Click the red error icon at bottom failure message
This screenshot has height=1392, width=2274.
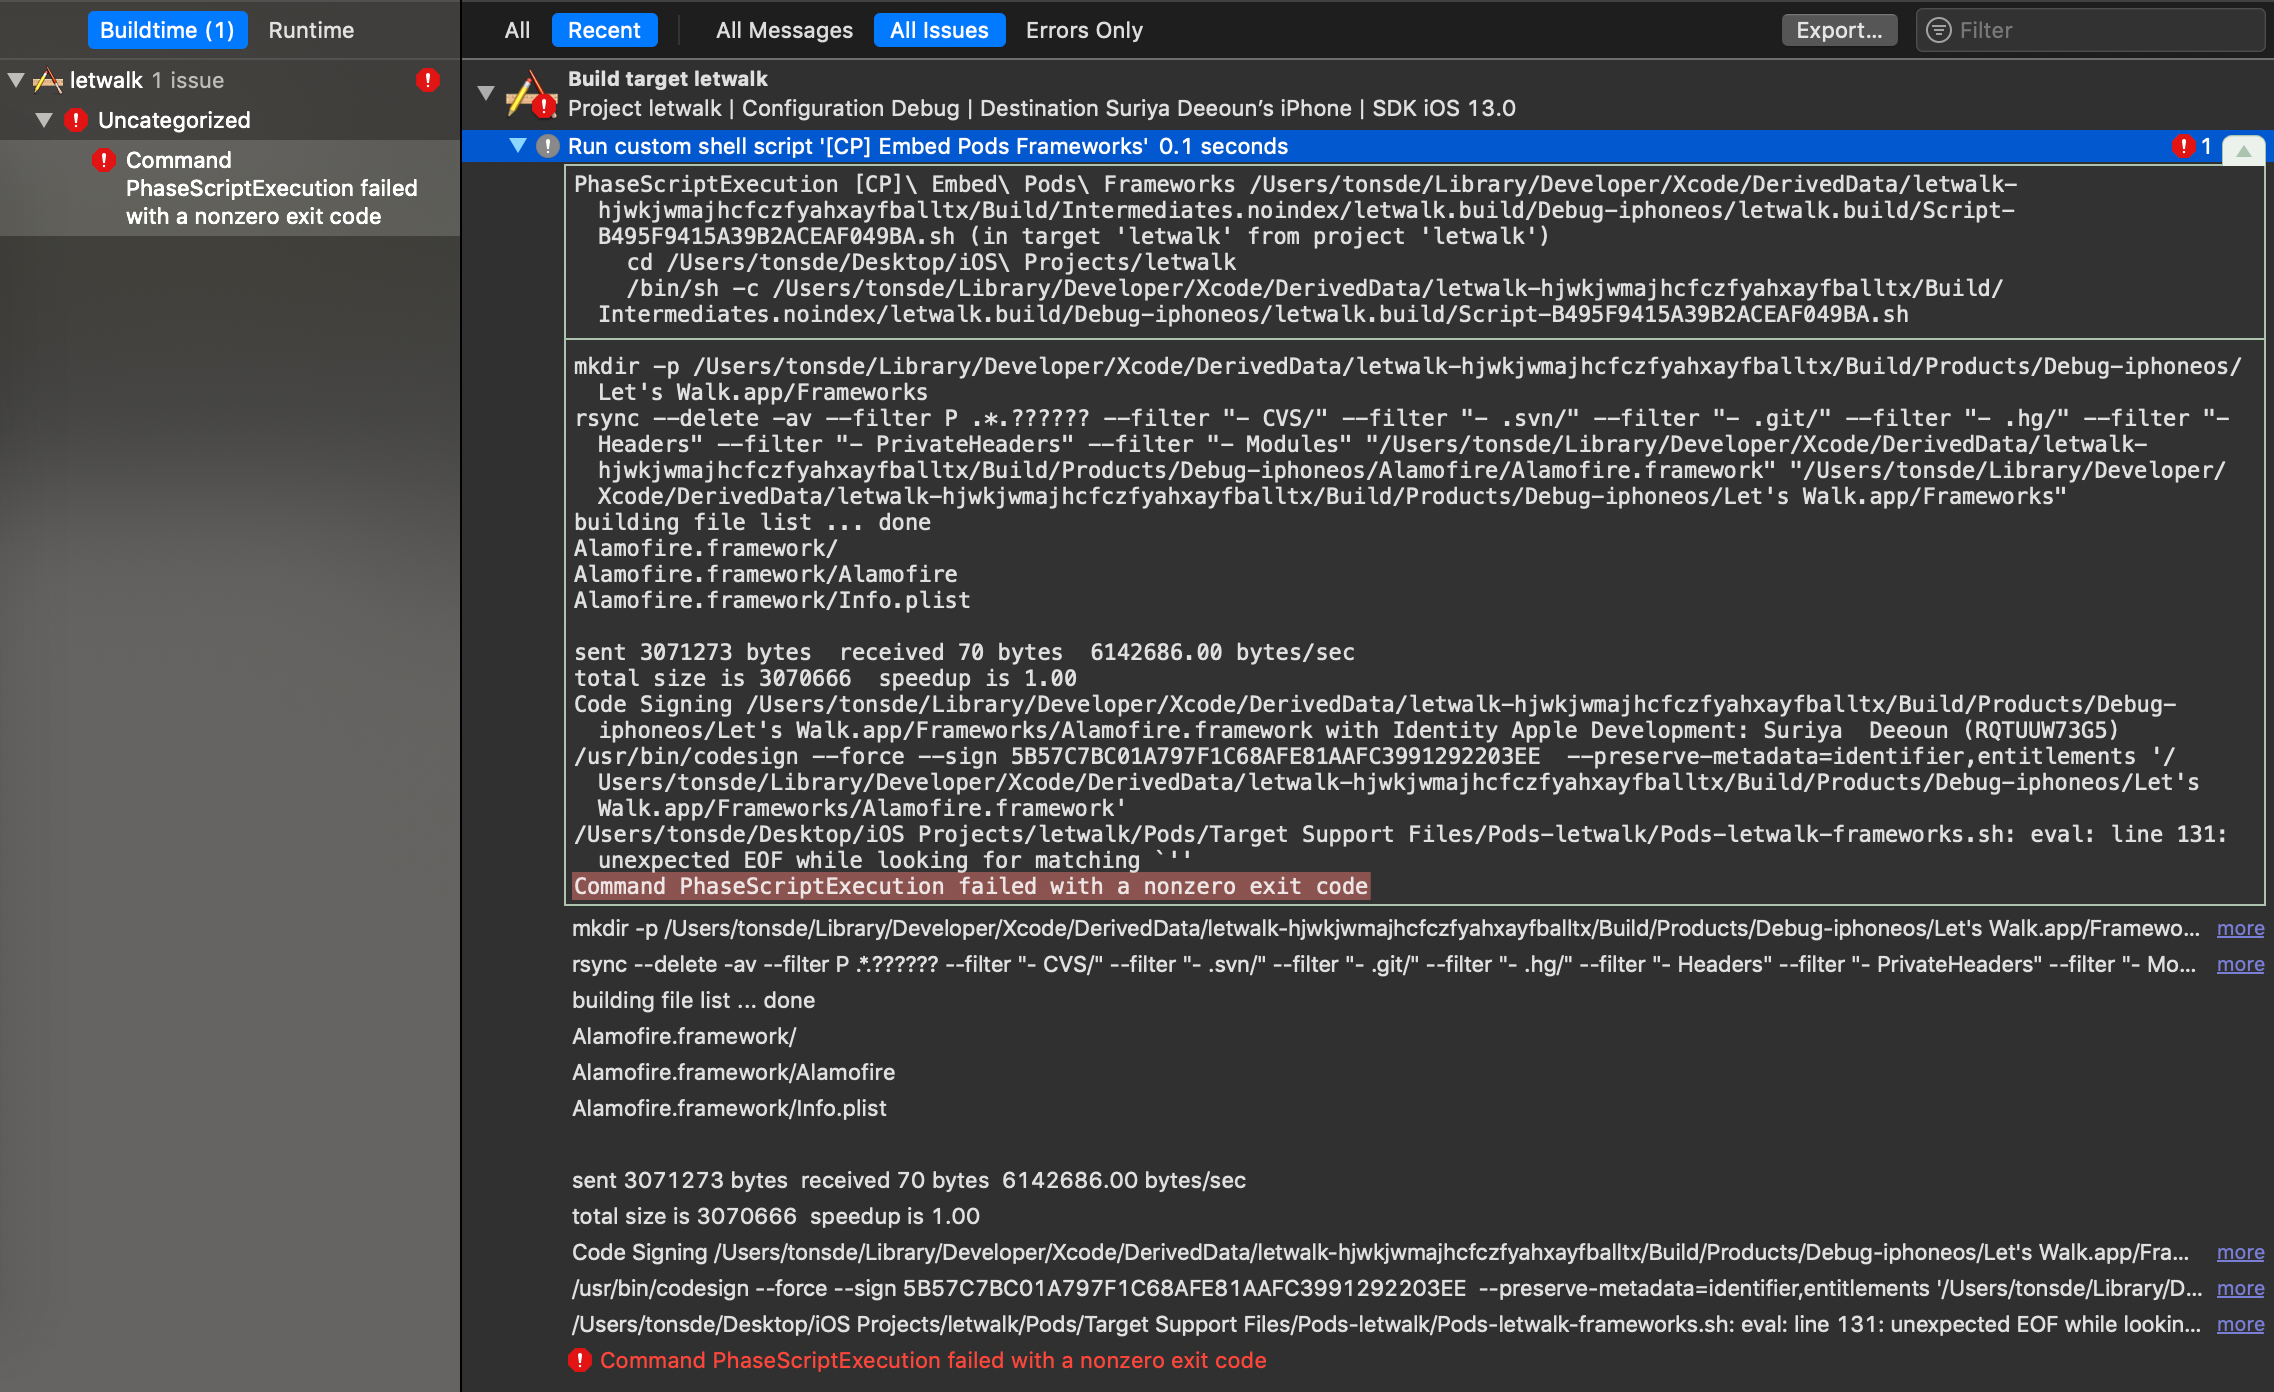click(580, 1360)
